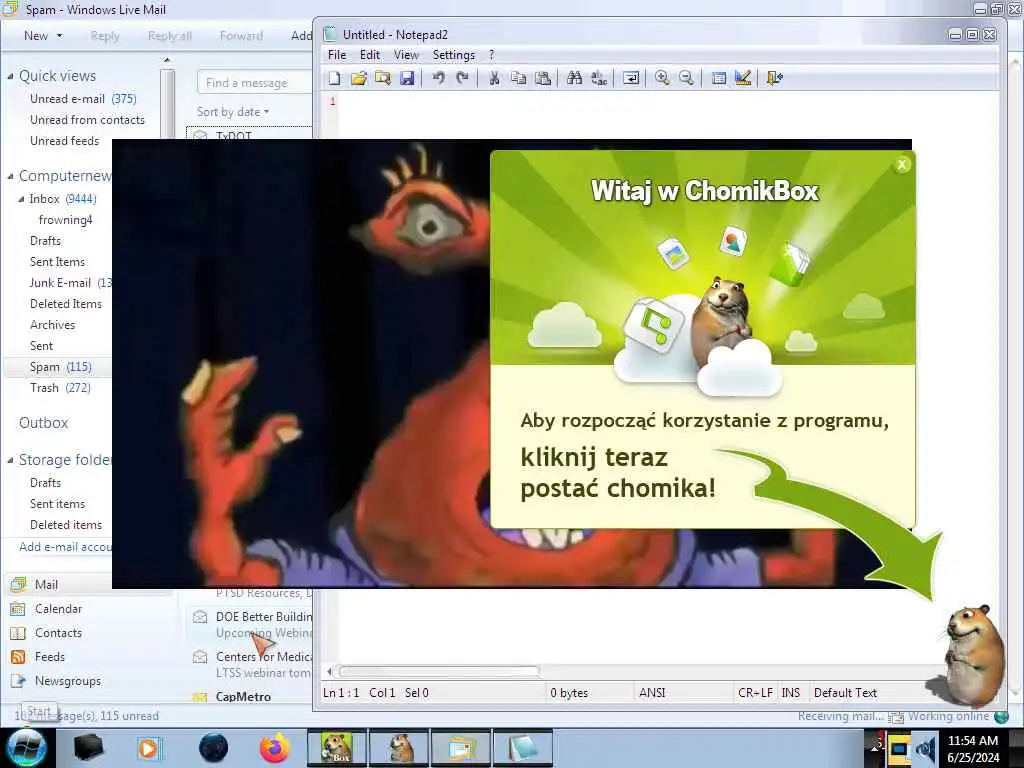Collapse the Quick views section
This screenshot has height=768, width=1024.
(10, 76)
